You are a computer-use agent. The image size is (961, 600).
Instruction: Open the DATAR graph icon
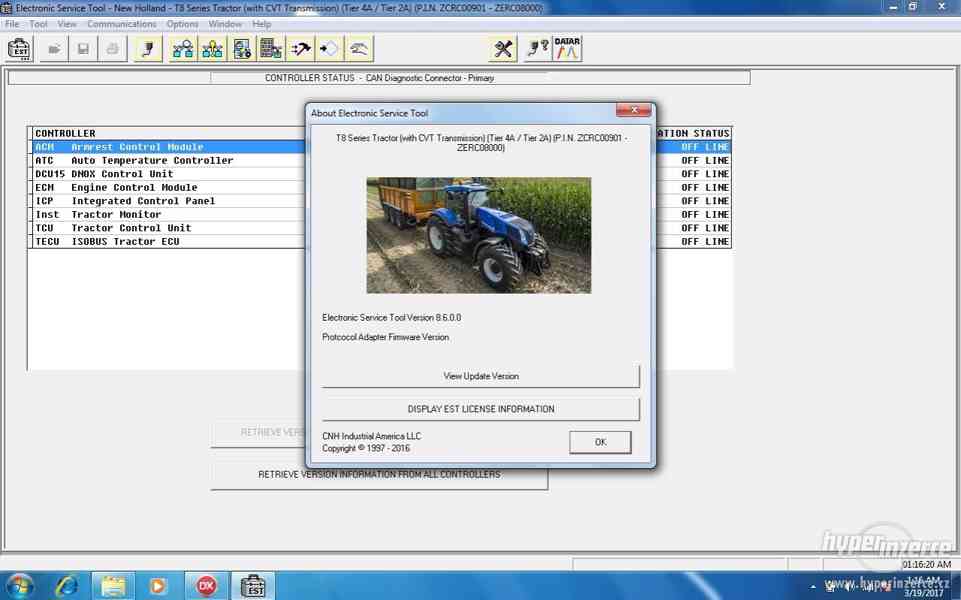pyautogui.click(x=567, y=49)
